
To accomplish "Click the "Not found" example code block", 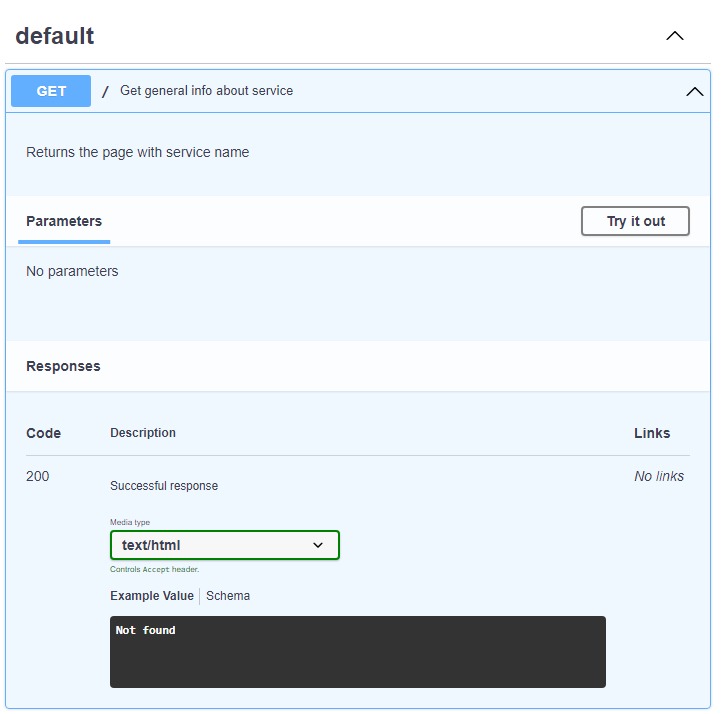I will pos(357,651).
